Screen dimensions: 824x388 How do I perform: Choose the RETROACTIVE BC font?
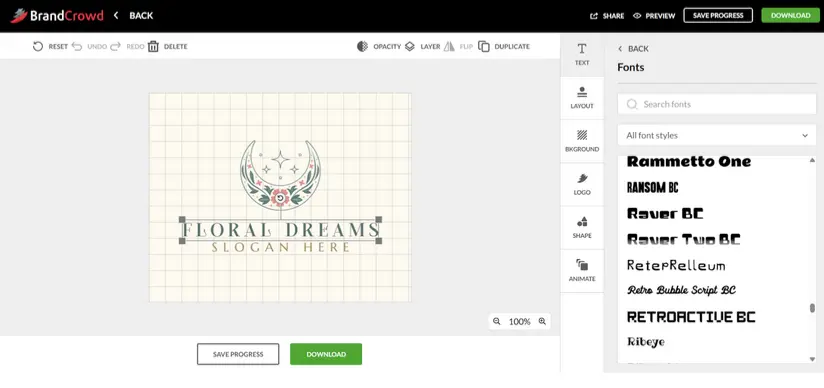(x=691, y=316)
